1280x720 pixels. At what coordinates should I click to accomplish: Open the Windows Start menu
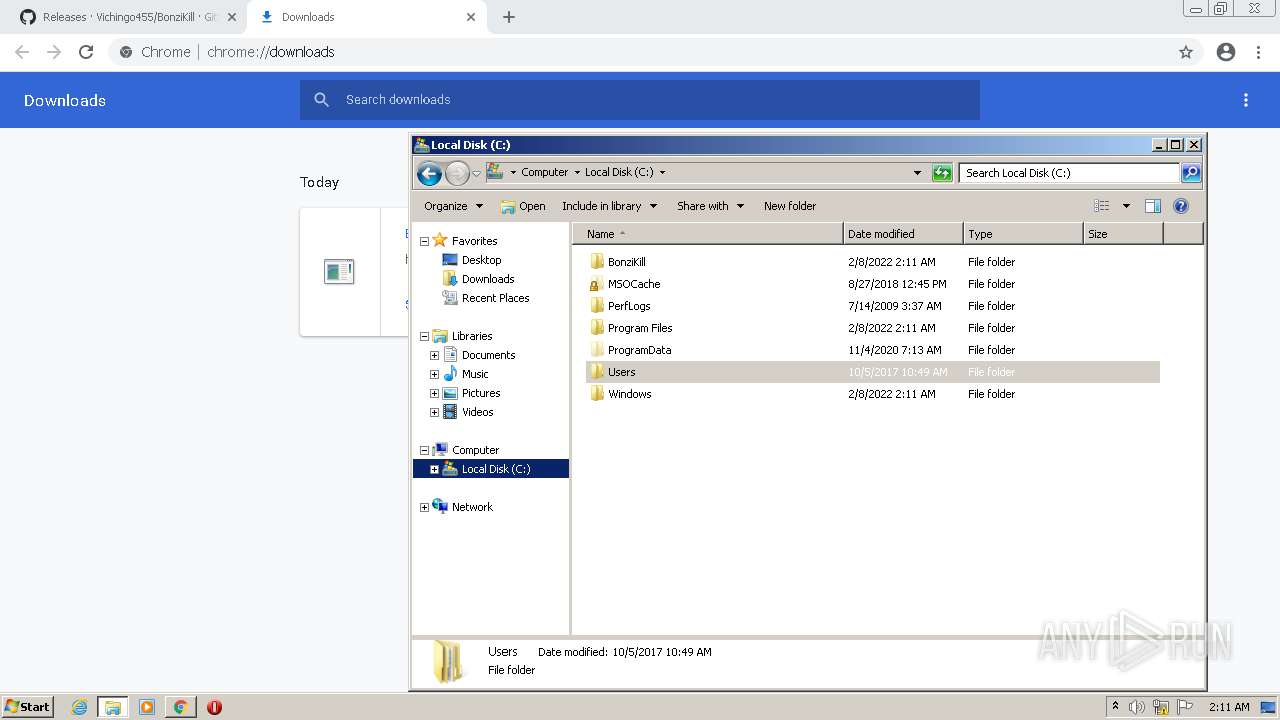pyautogui.click(x=27, y=706)
